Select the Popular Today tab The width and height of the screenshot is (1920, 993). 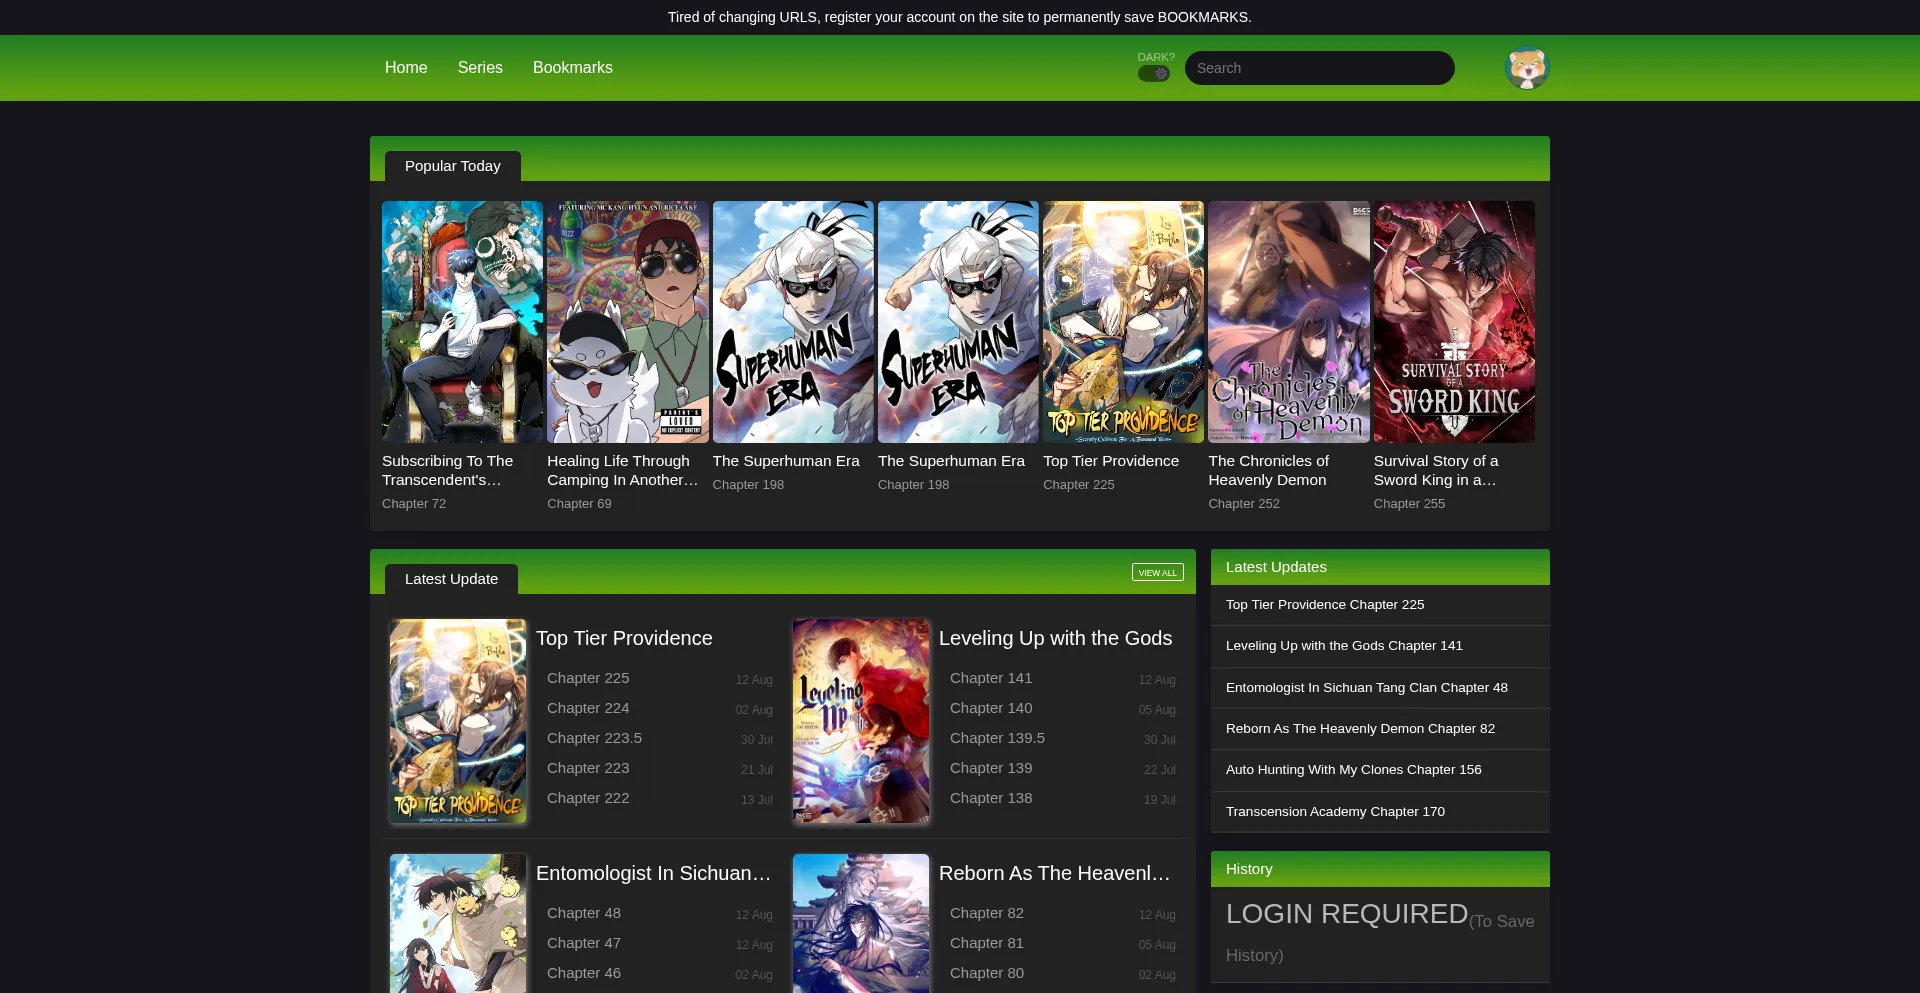coord(453,166)
